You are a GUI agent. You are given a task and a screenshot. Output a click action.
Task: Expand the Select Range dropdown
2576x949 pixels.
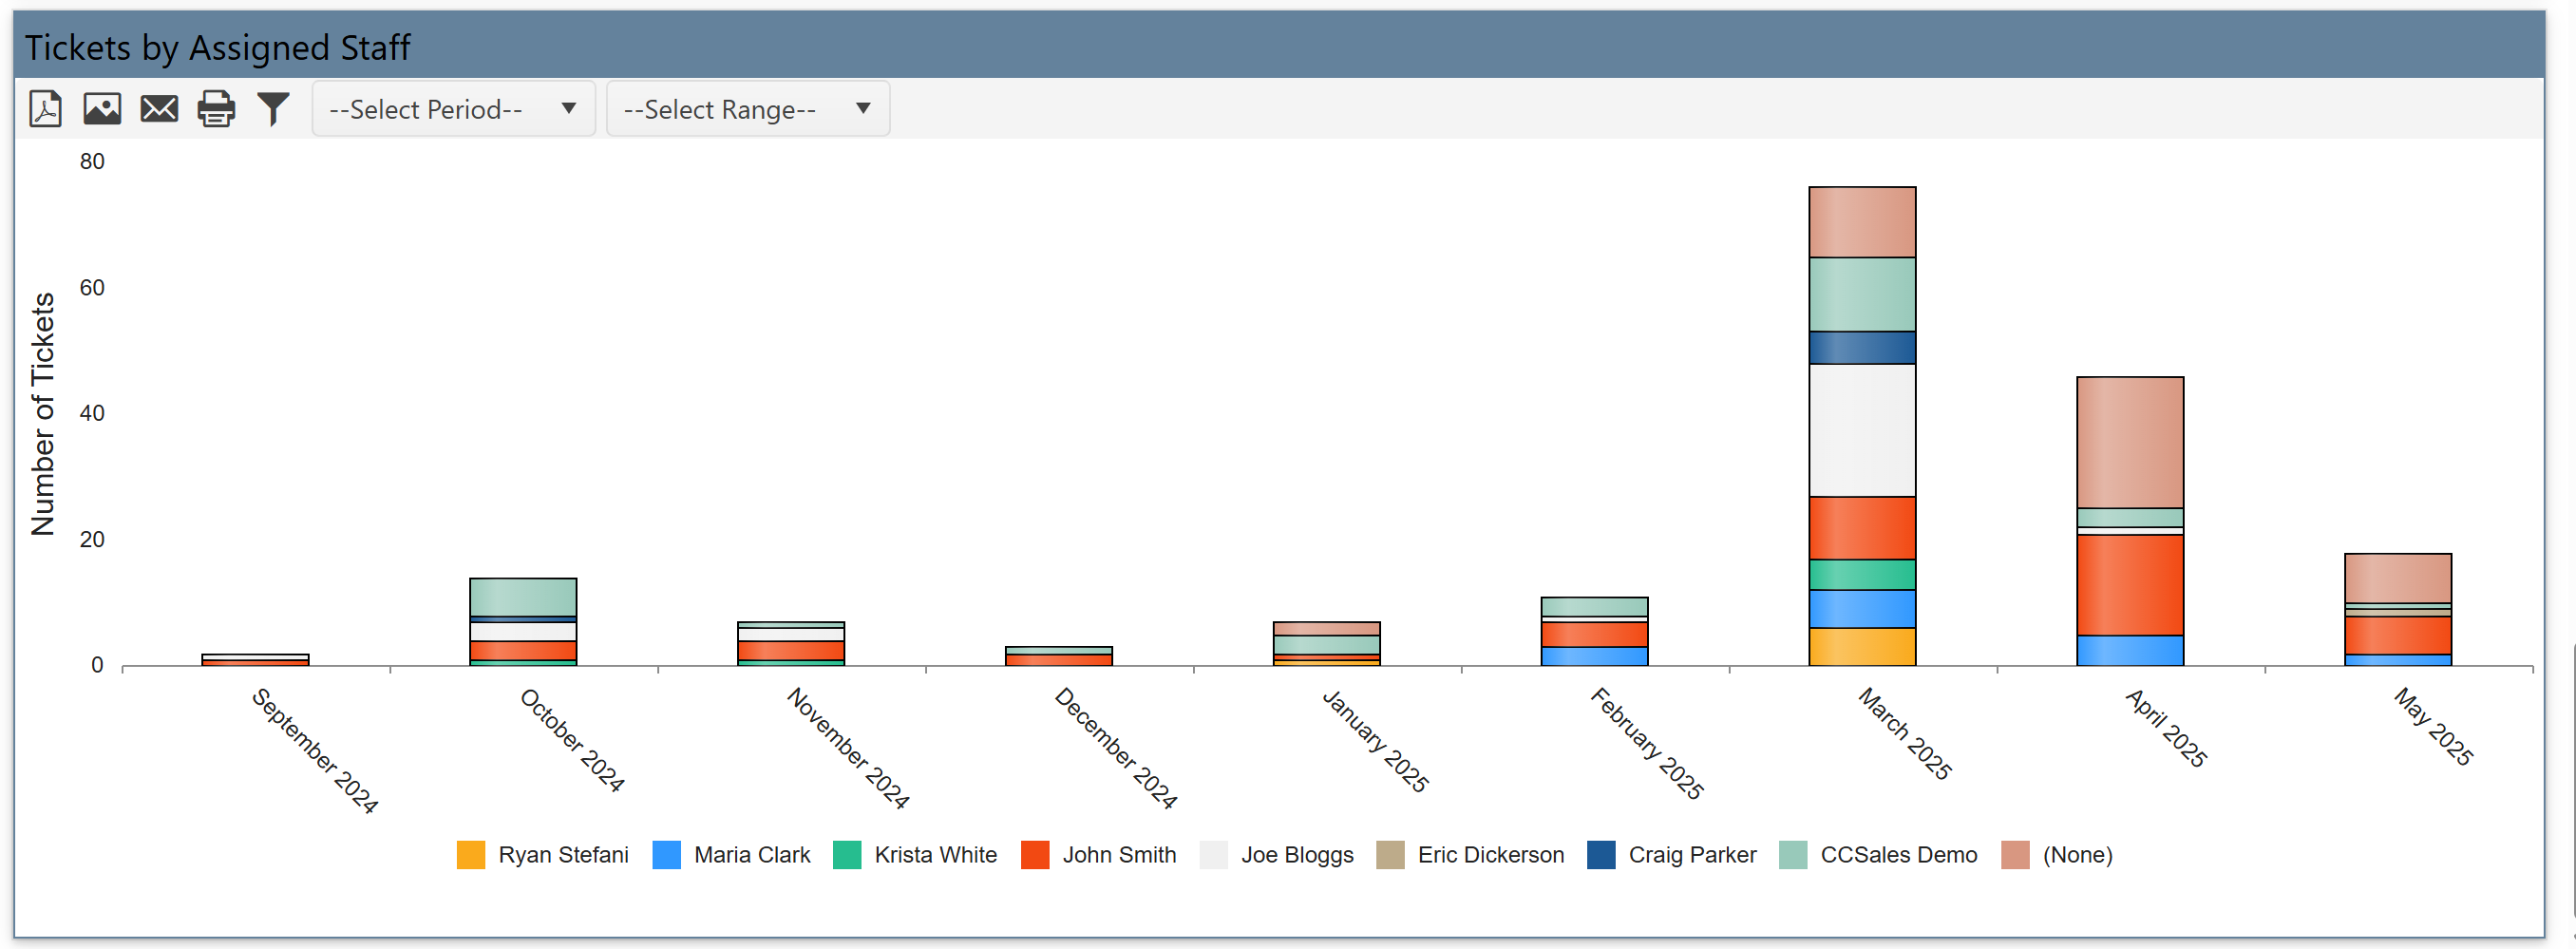(747, 108)
